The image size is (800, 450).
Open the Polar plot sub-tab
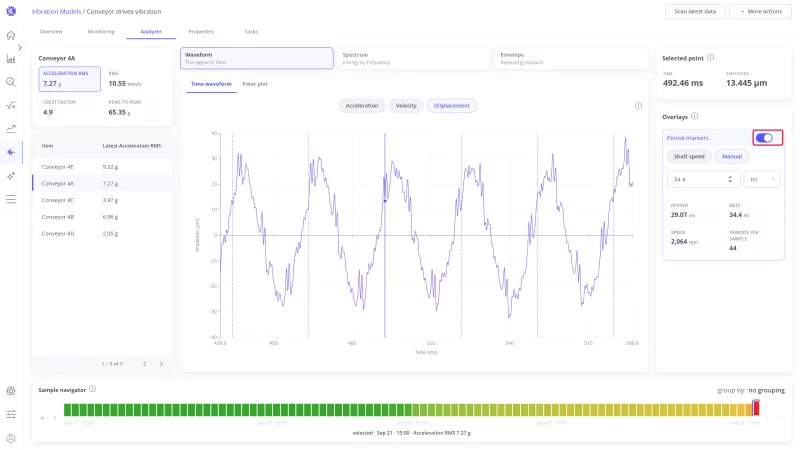pyautogui.click(x=255, y=84)
